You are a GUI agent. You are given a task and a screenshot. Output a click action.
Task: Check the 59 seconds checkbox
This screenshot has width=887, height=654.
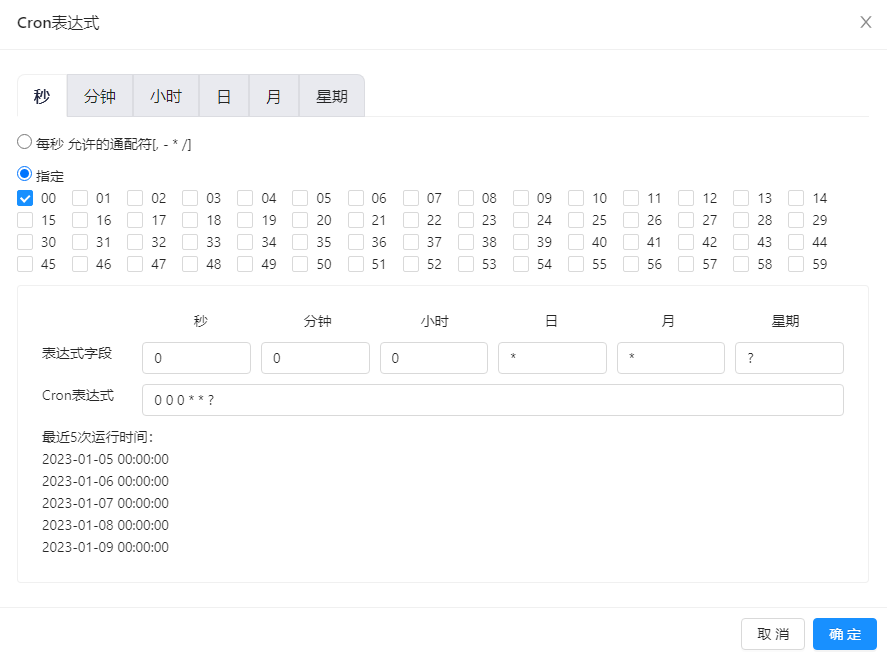click(796, 264)
